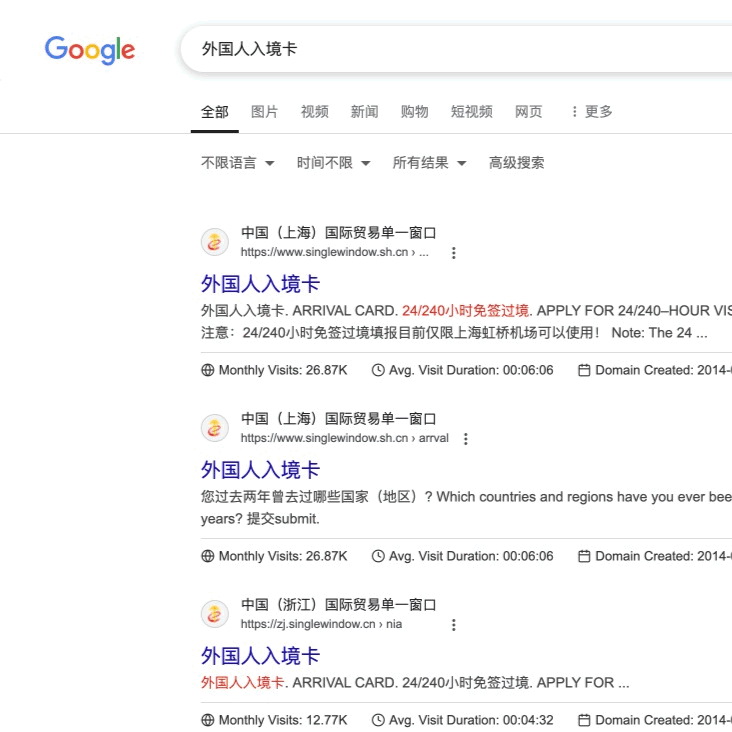This screenshot has width=732, height=732.
Task: Open the 新闻 tab
Action: tap(365, 112)
